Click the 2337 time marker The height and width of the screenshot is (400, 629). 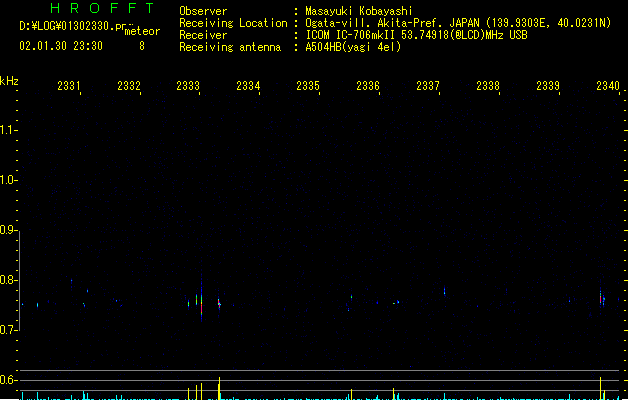click(428, 86)
